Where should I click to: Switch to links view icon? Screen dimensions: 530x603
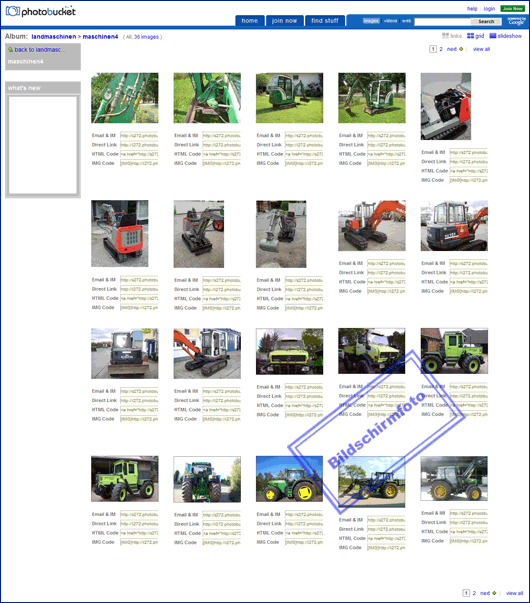tap(445, 36)
